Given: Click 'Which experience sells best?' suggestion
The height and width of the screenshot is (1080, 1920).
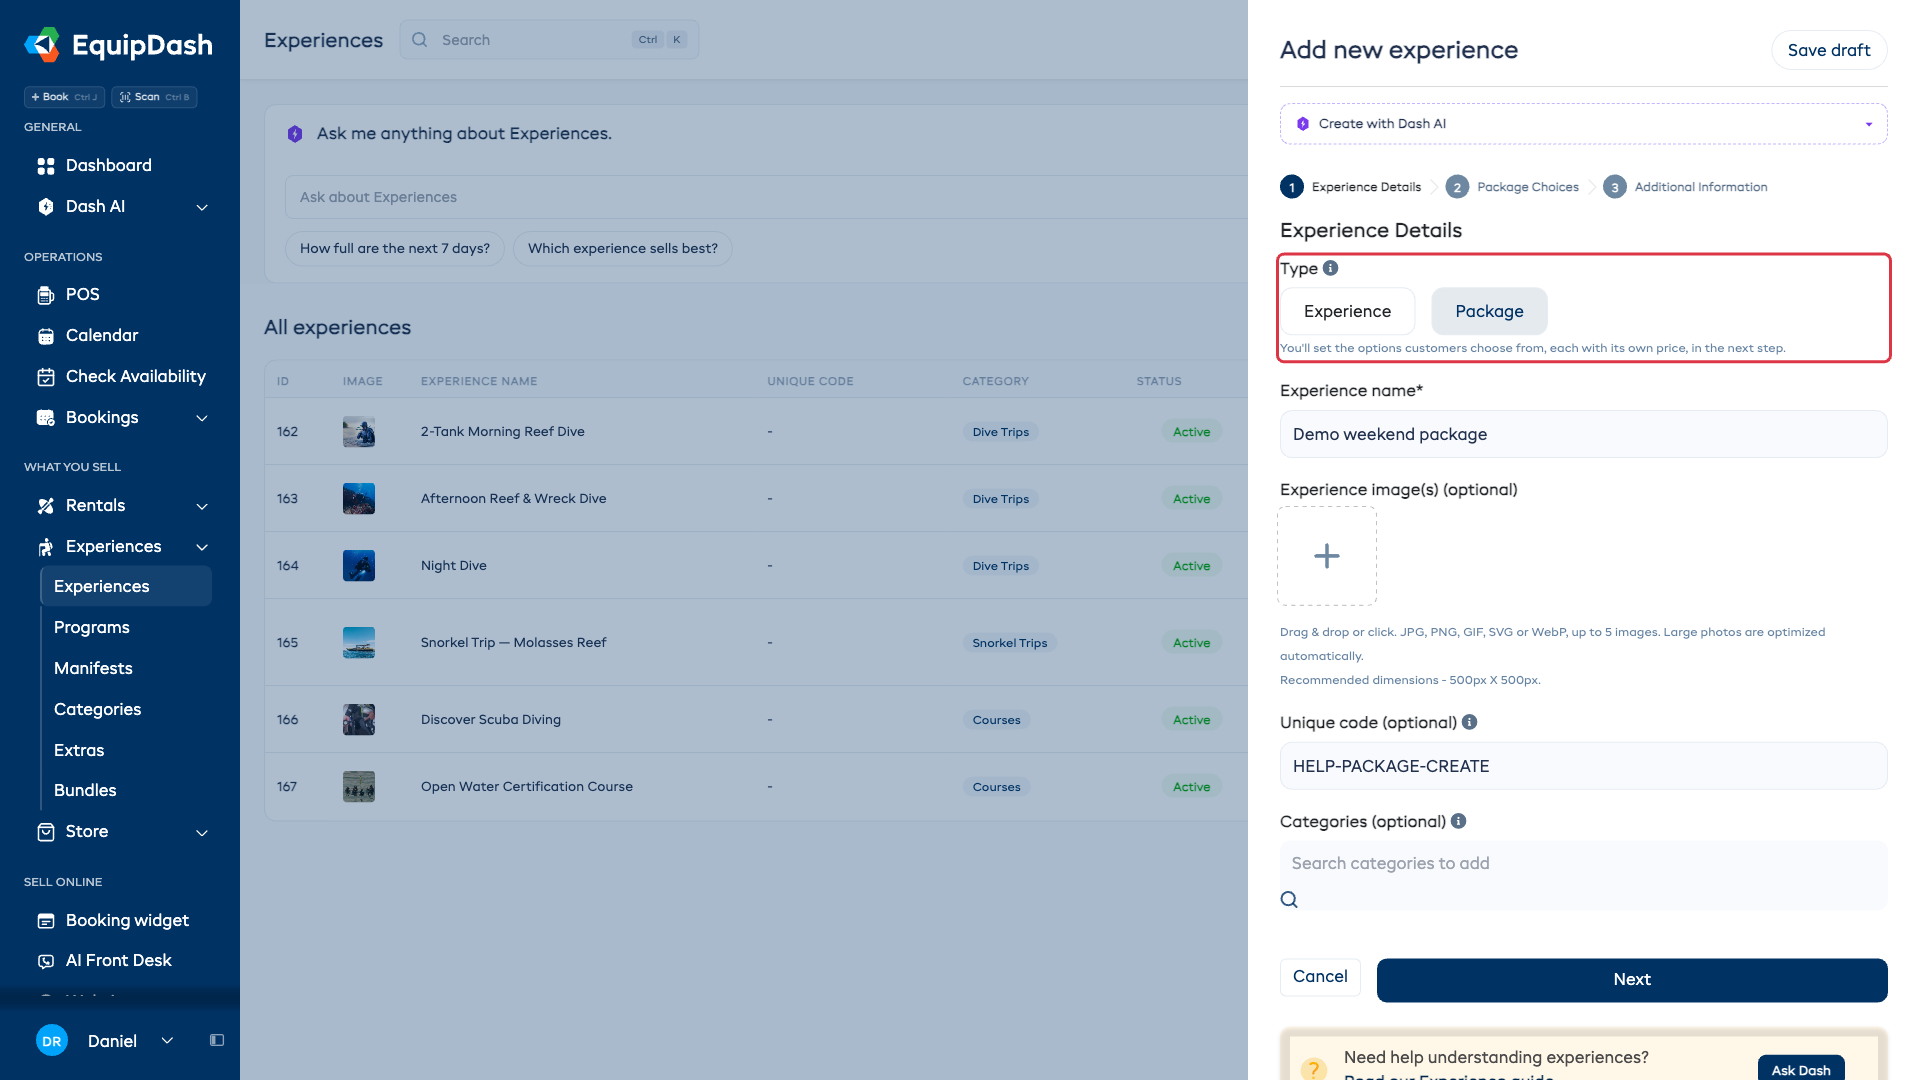Looking at the screenshot, I should (x=623, y=248).
